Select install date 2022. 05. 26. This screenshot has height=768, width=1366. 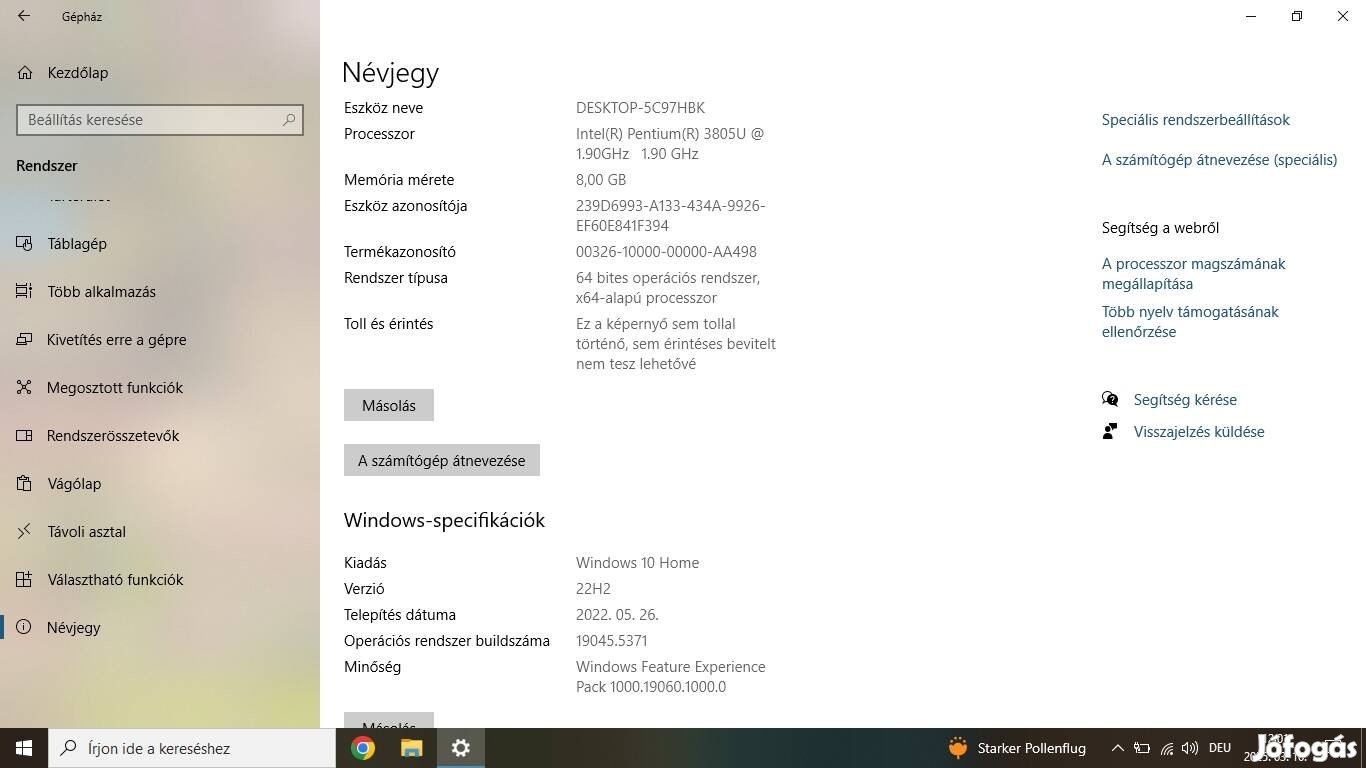tap(617, 615)
